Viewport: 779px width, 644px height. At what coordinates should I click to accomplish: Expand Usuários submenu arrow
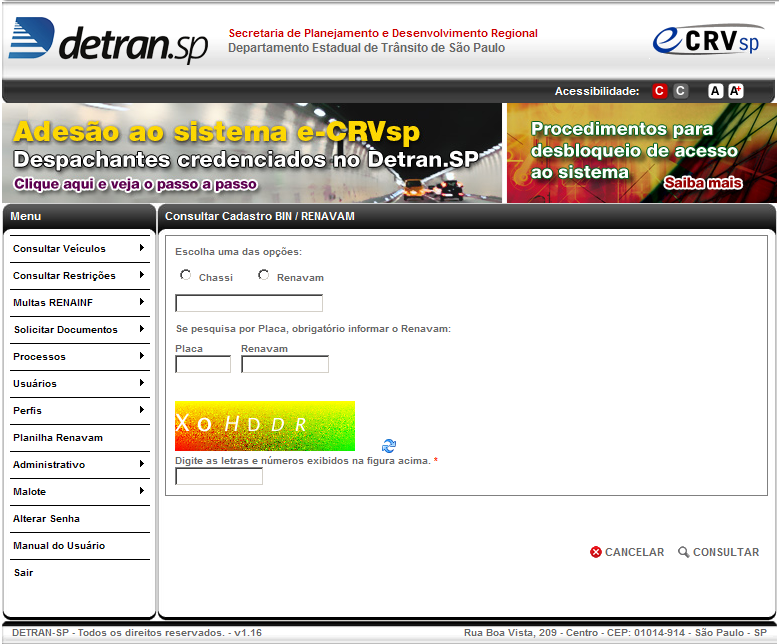point(142,383)
